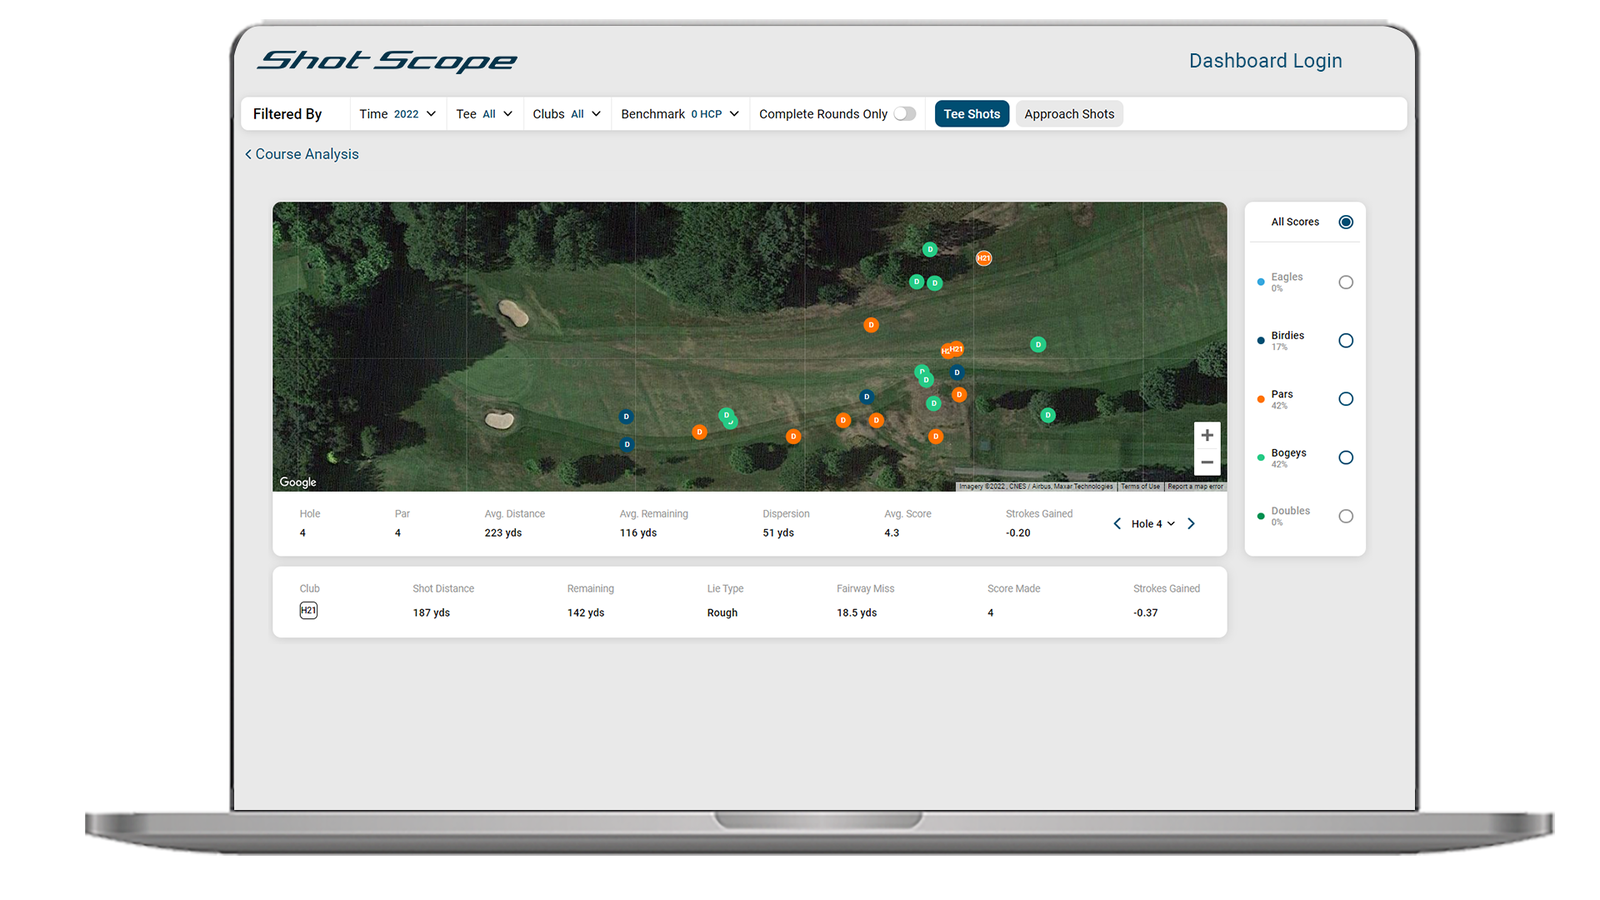
Task: Click the blue D marker near the bunker
Action: click(x=627, y=415)
